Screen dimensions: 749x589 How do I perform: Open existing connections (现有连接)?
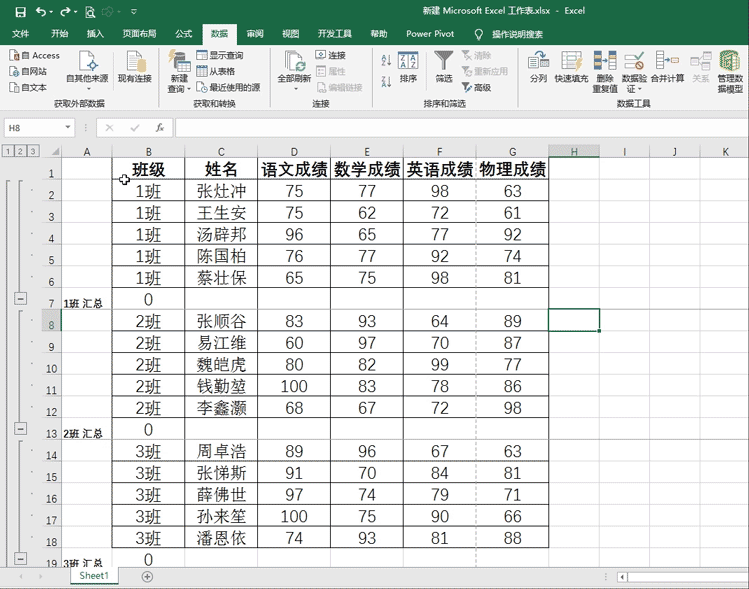click(x=135, y=67)
